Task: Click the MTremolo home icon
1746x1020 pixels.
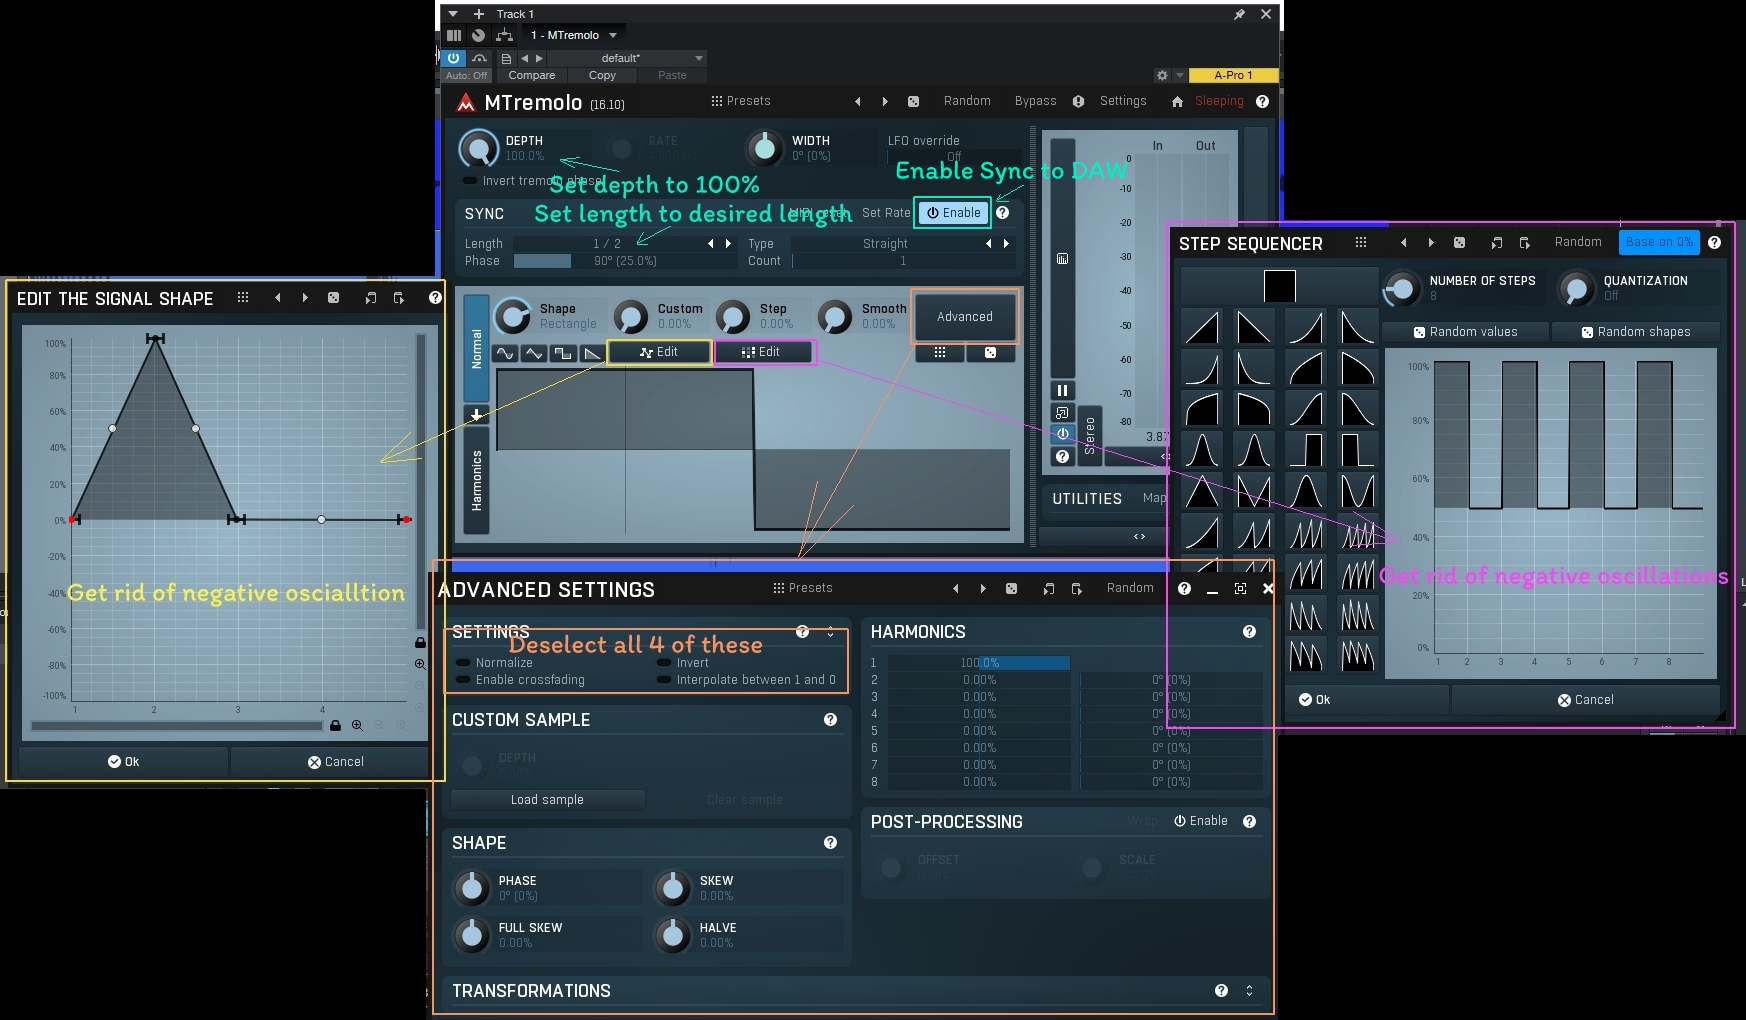Action: tap(1177, 101)
